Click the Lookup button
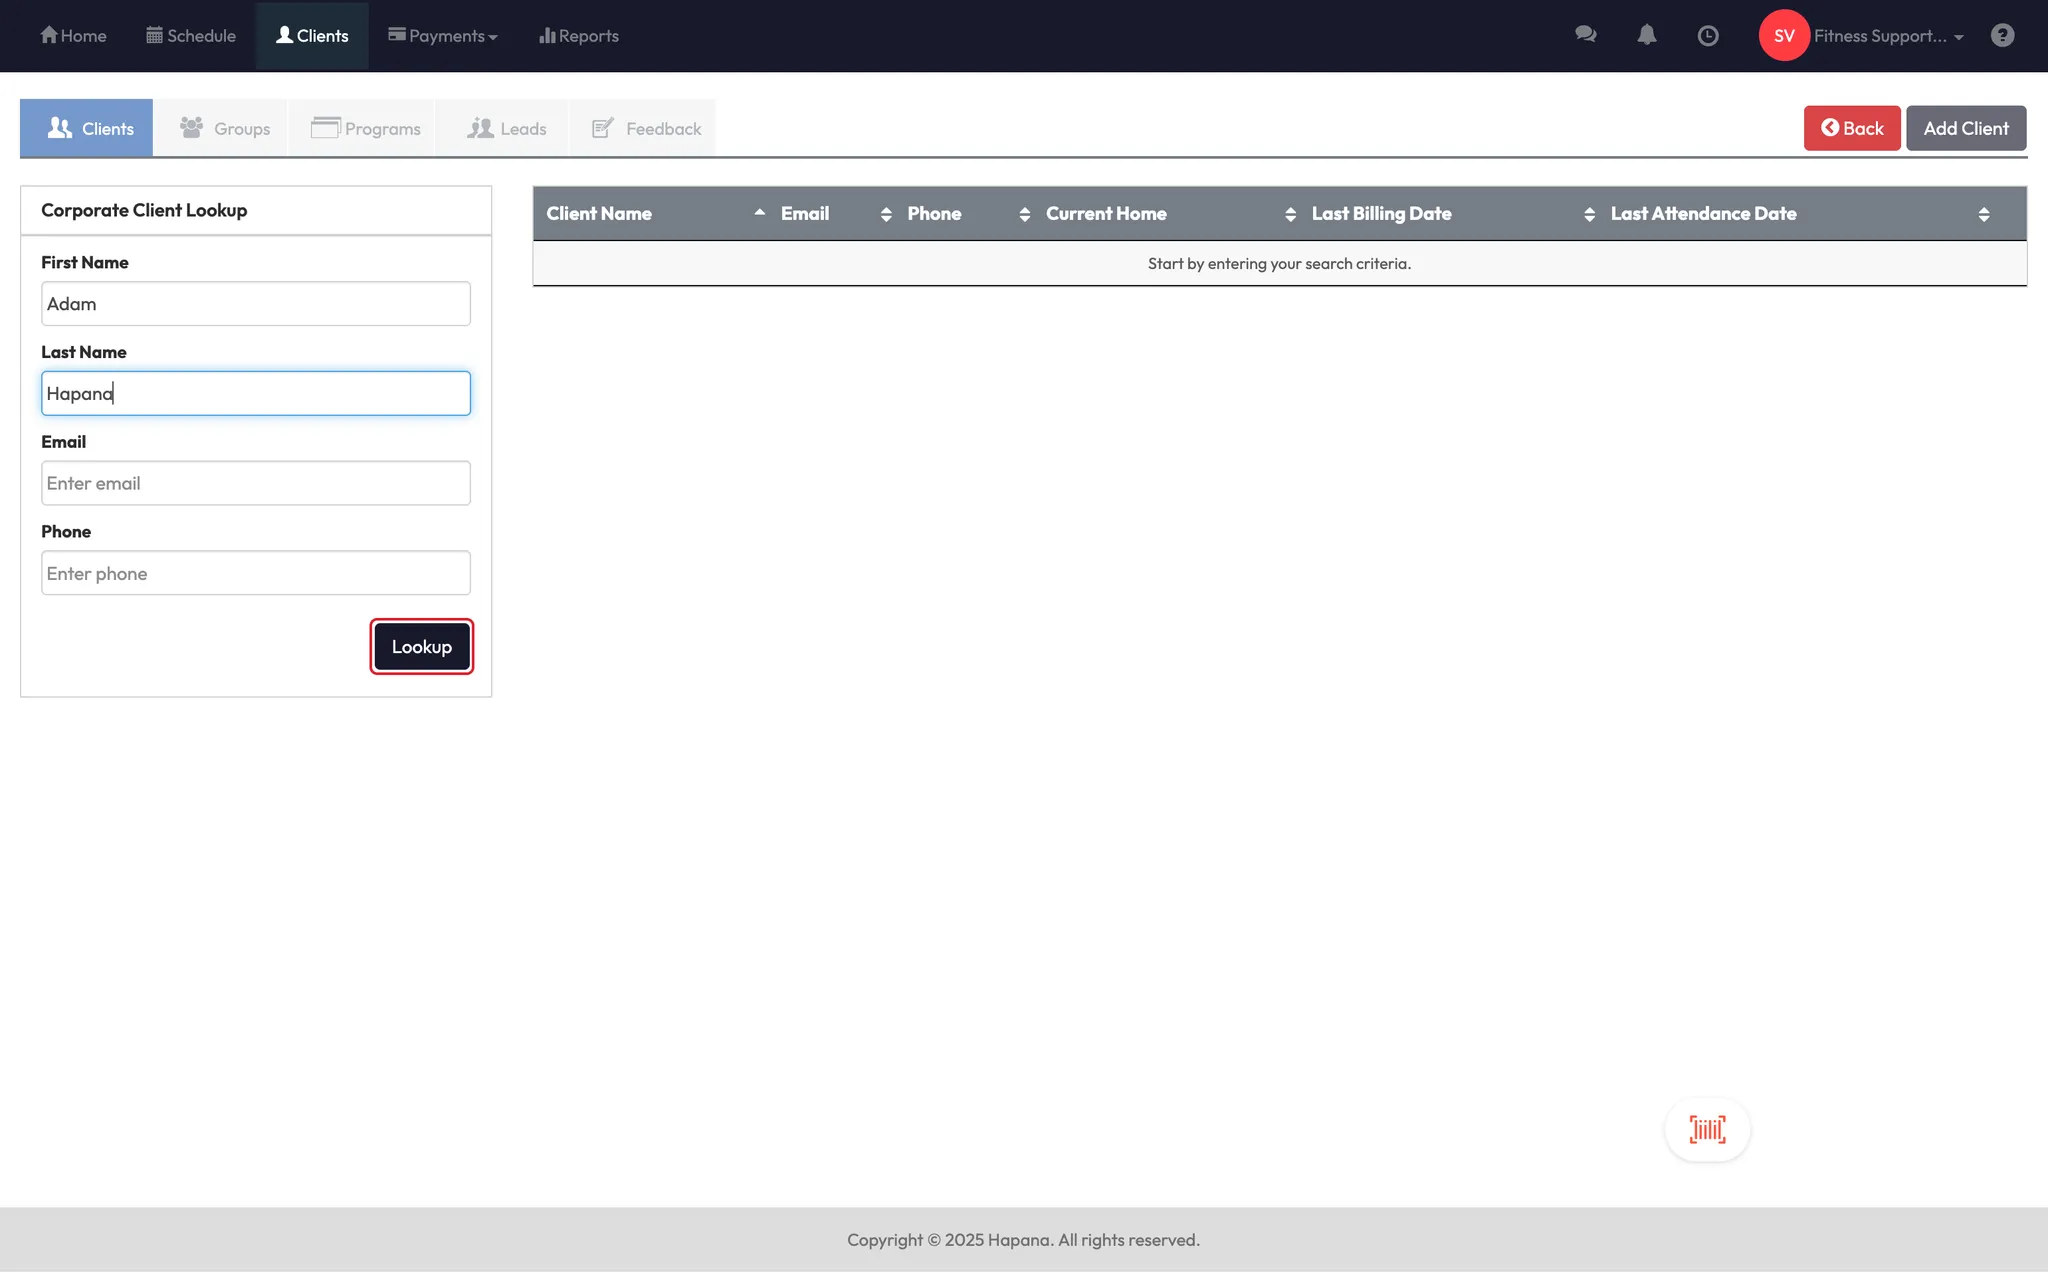Image resolution: width=2048 pixels, height=1273 pixels. pos(421,647)
